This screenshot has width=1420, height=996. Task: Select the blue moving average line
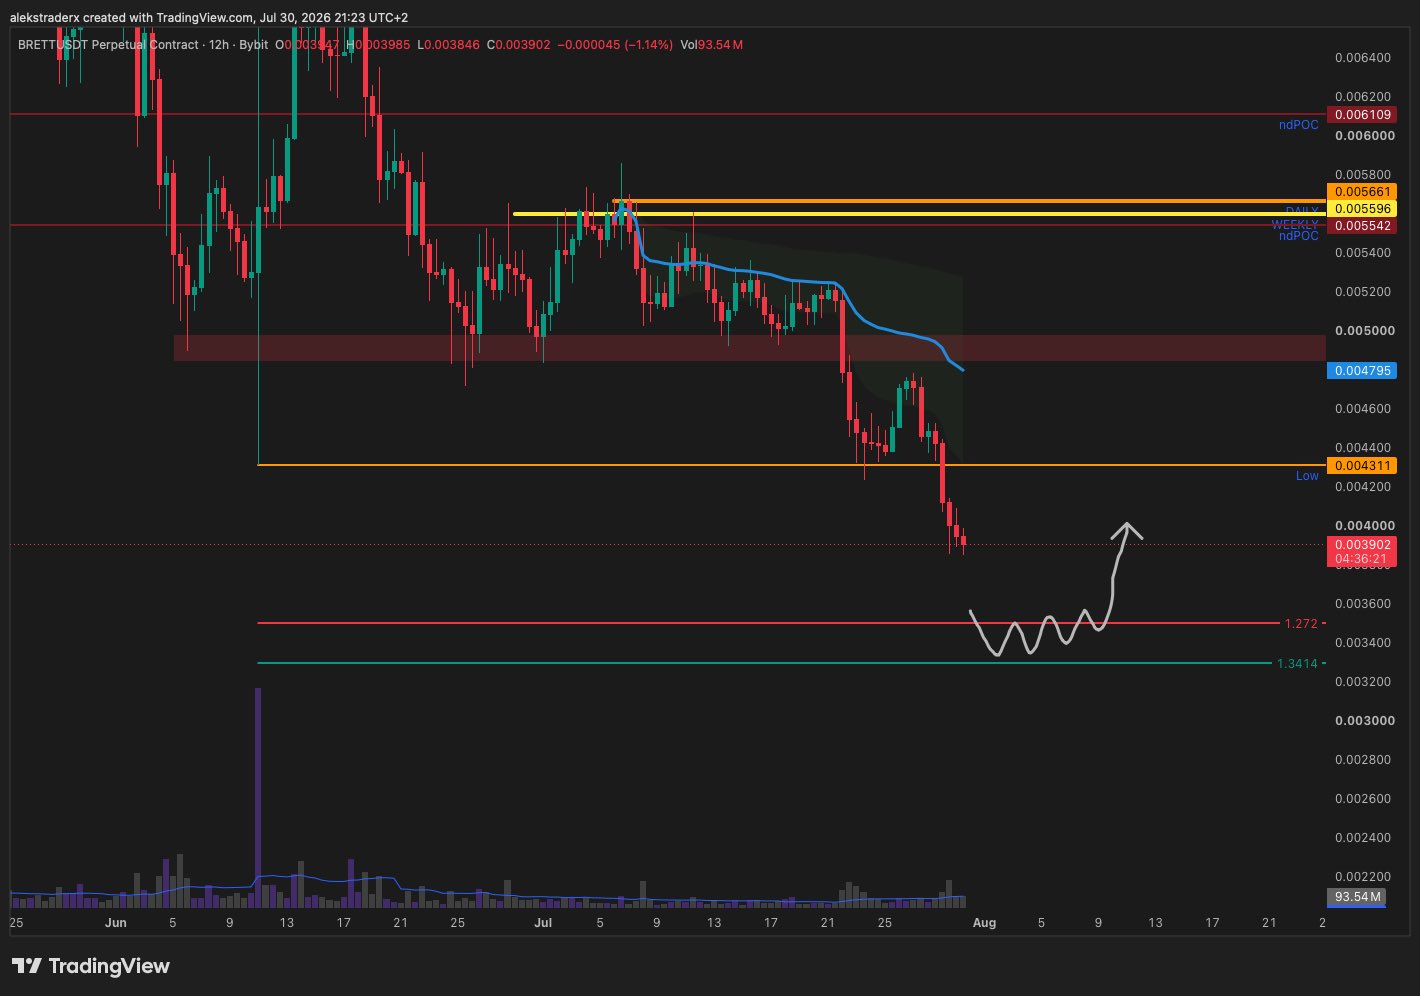[x=790, y=283]
